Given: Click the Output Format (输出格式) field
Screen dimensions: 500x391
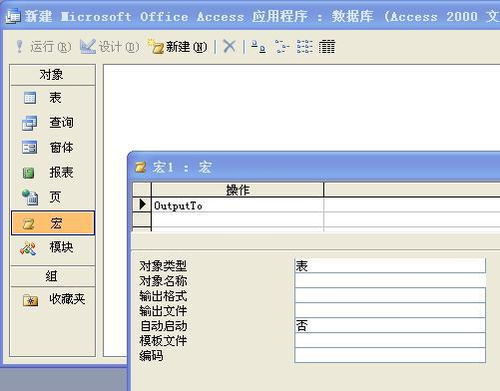Looking at the screenshot, I should point(390,296).
